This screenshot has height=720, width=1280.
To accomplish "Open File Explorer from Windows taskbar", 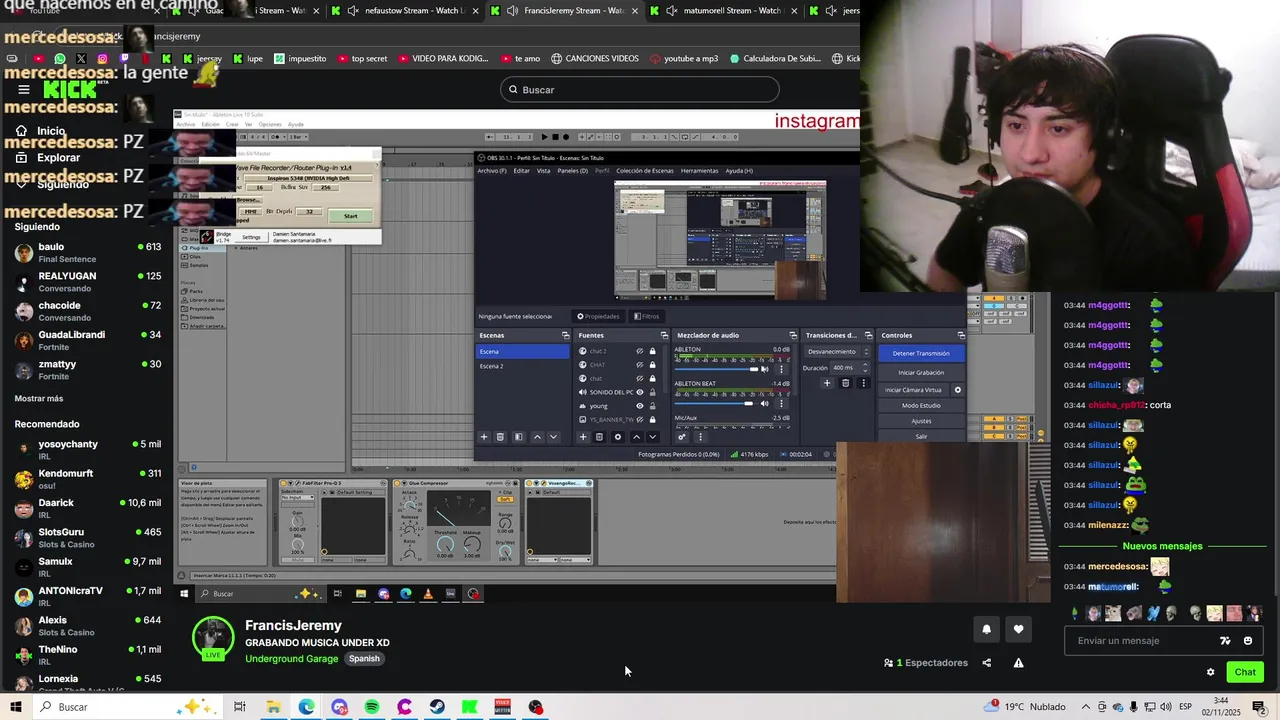I will pos(273,707).
